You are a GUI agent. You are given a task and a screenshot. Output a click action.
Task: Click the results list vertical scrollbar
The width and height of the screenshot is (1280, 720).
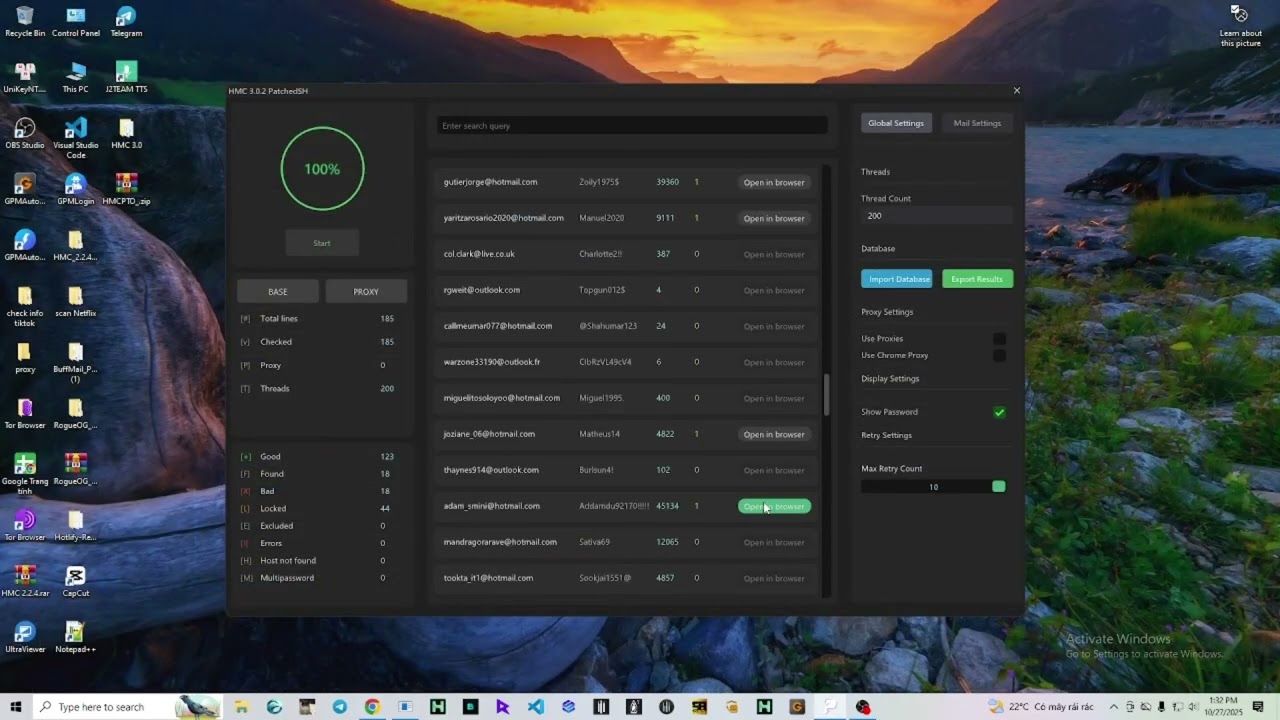click(826, 395)
